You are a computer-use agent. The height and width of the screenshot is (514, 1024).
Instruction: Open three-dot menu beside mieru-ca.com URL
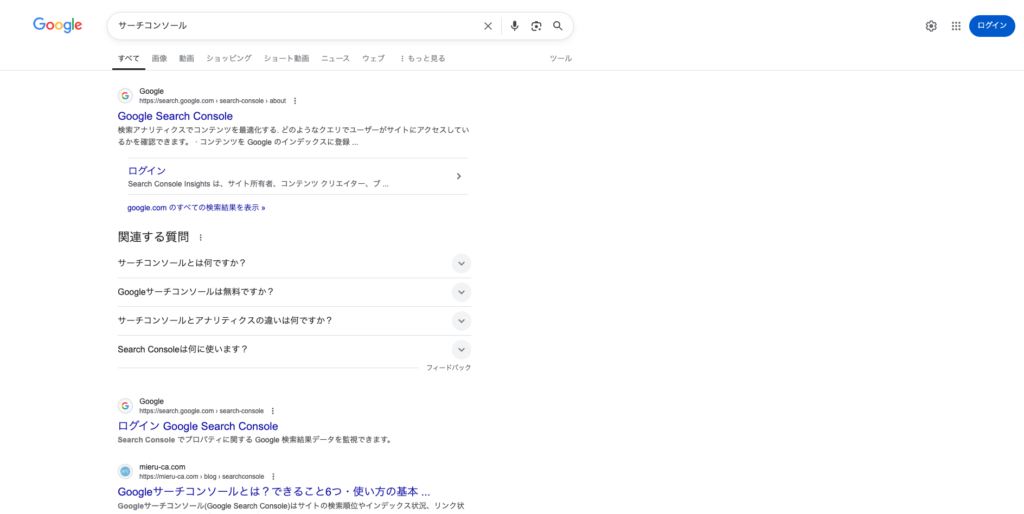pos(274,477)
